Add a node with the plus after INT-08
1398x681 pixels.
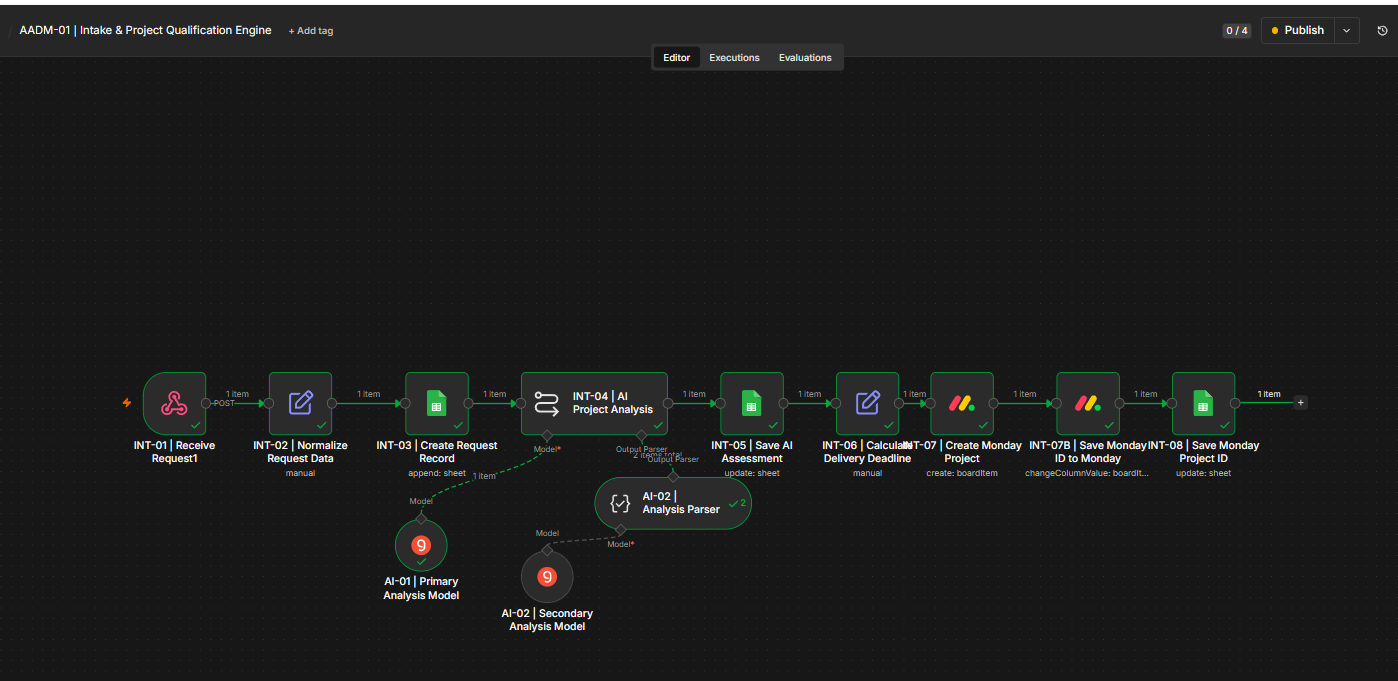[1300, 403]
